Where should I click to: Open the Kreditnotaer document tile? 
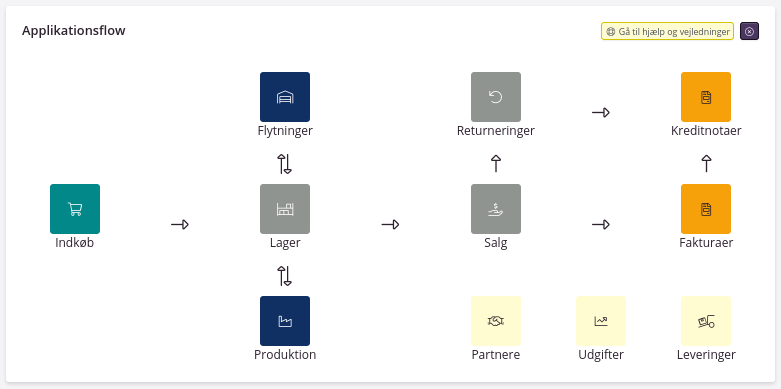pos(706,97)
